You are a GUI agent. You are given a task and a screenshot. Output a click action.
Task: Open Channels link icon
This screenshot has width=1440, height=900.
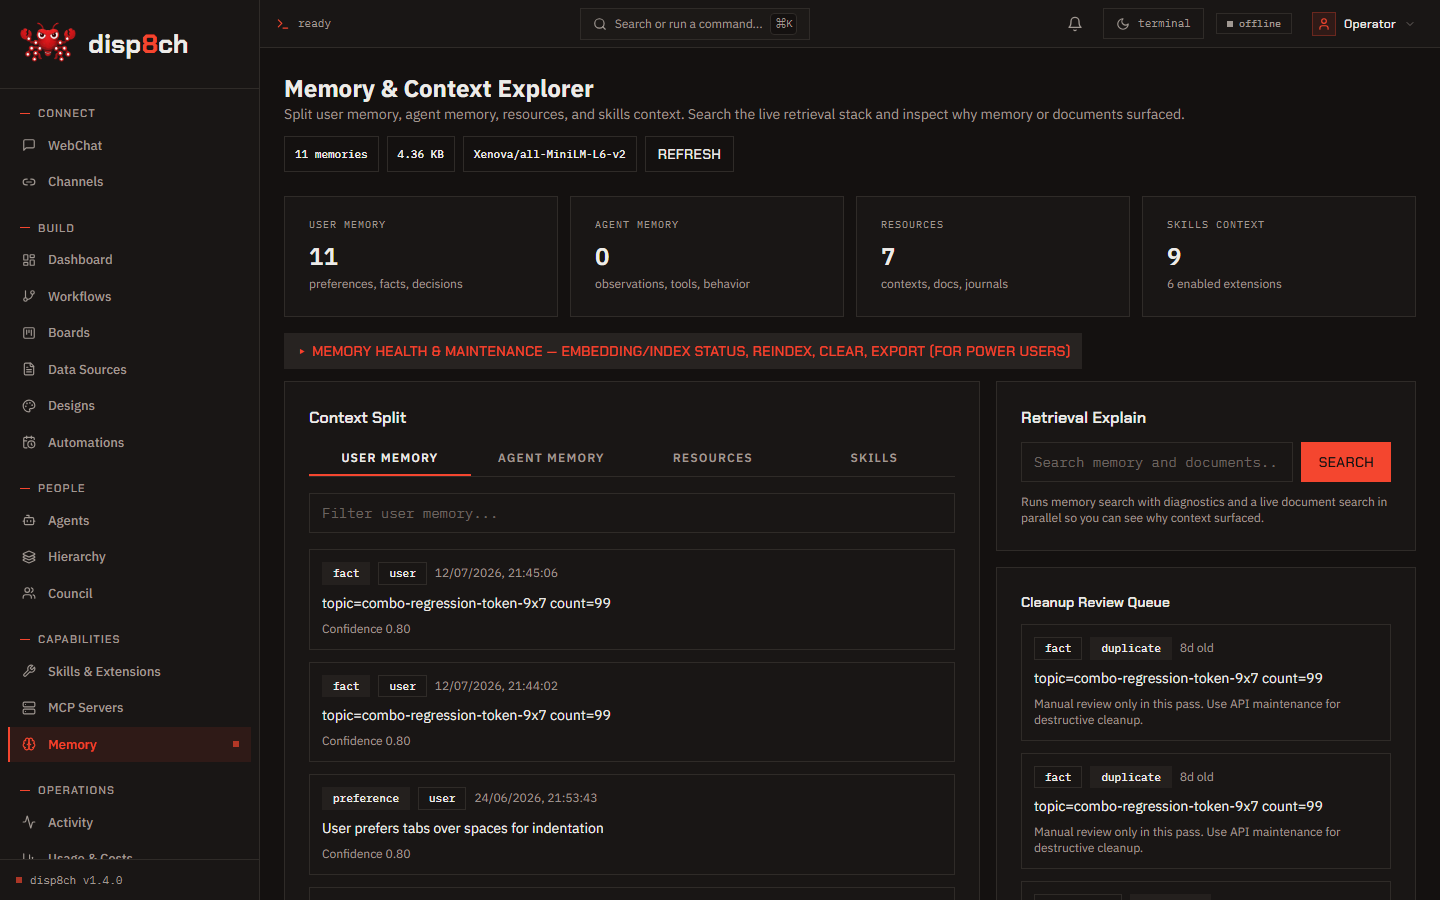[x=29, y=182]
